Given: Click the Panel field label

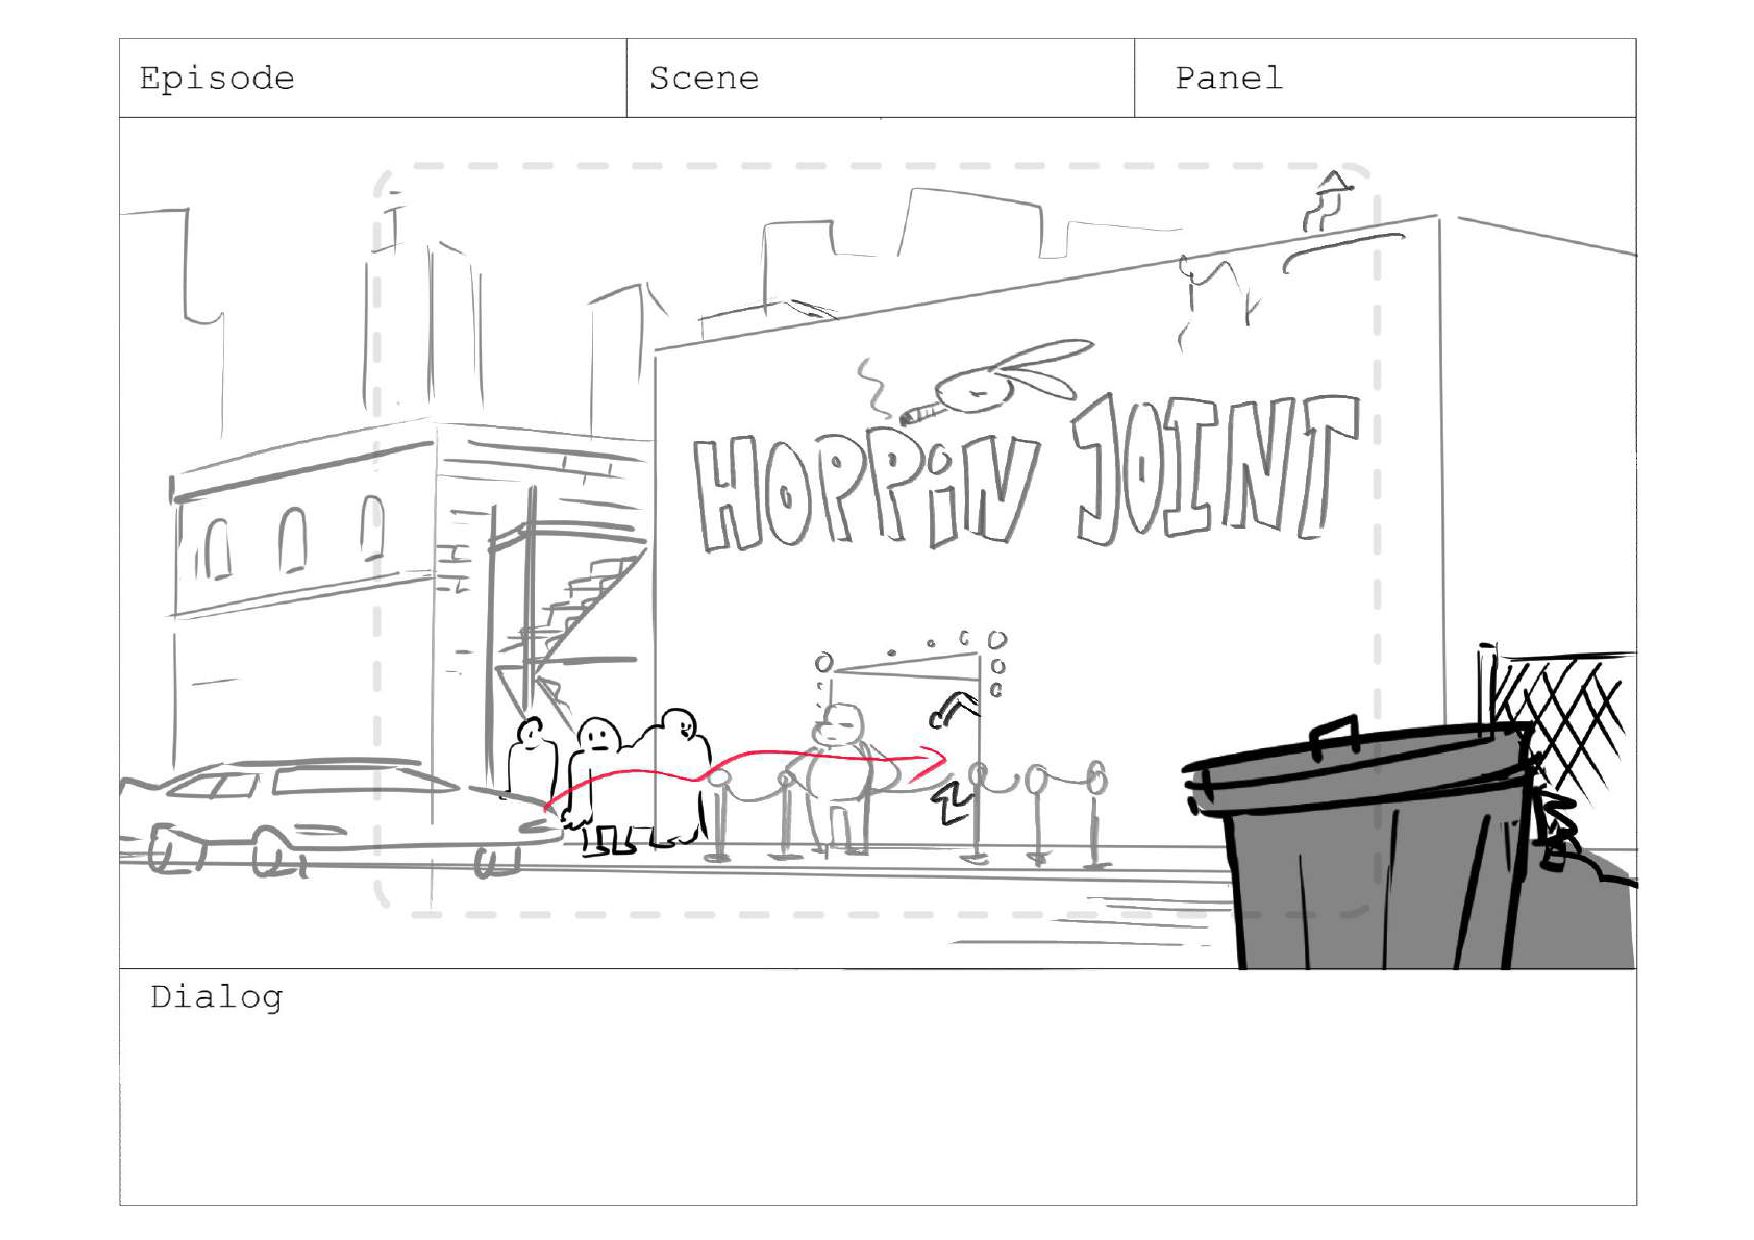Looking at the screenshot, I should (x=1229, y=78).
